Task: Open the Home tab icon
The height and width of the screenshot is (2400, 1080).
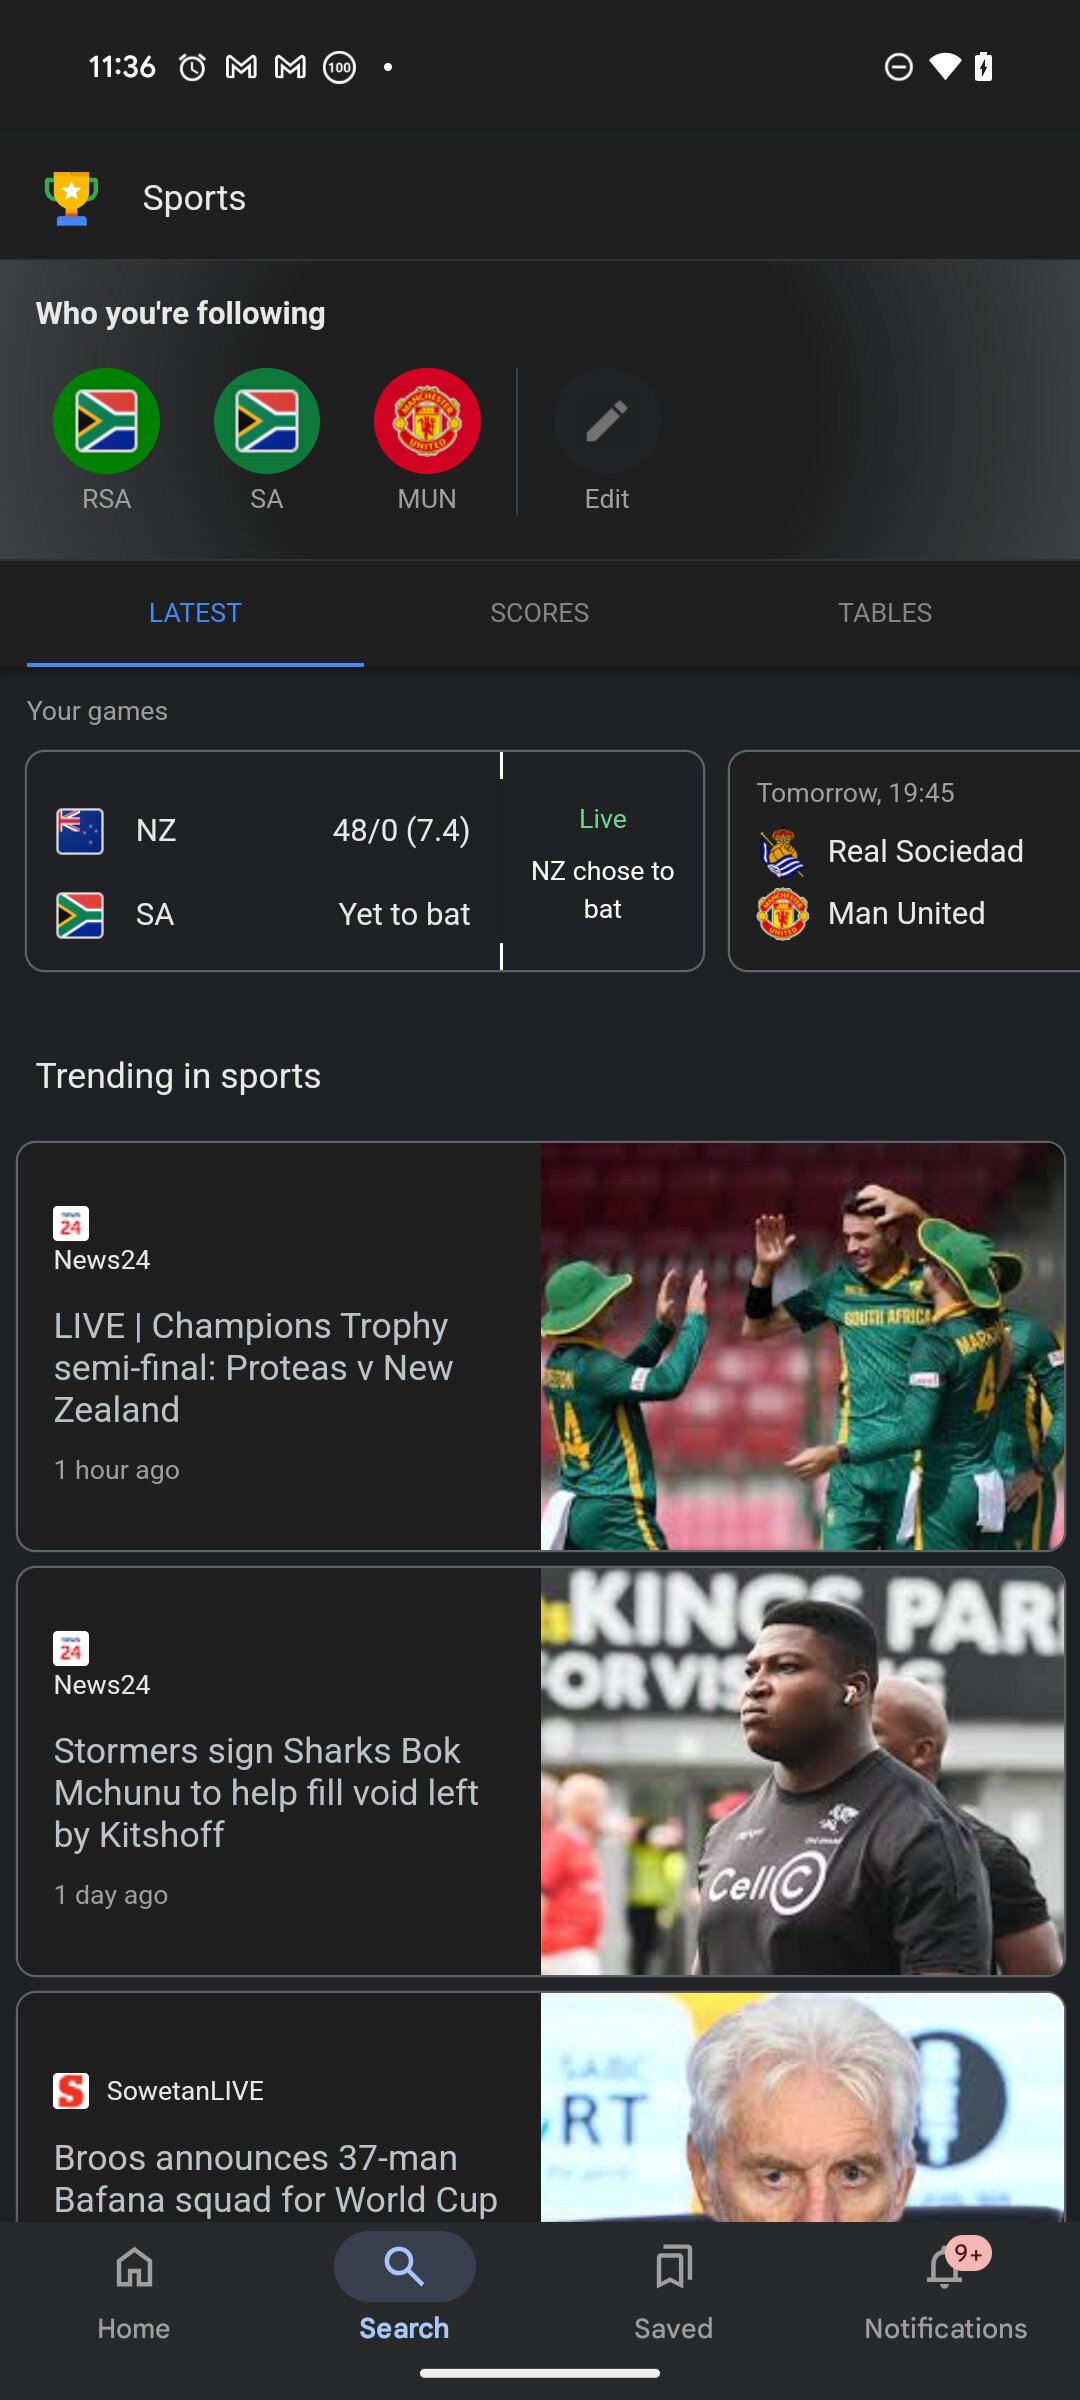Action: point(134,2268)
